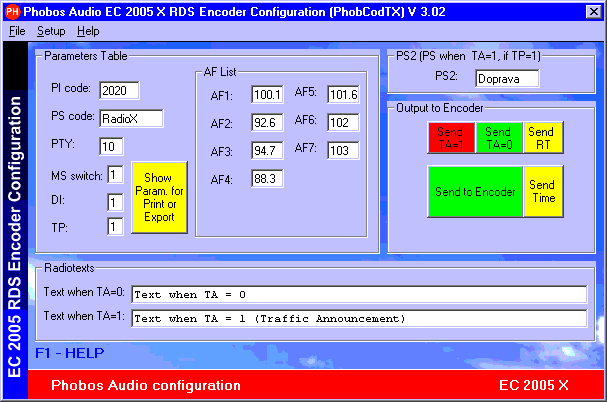Click the MS switch: label

[77, 176]
